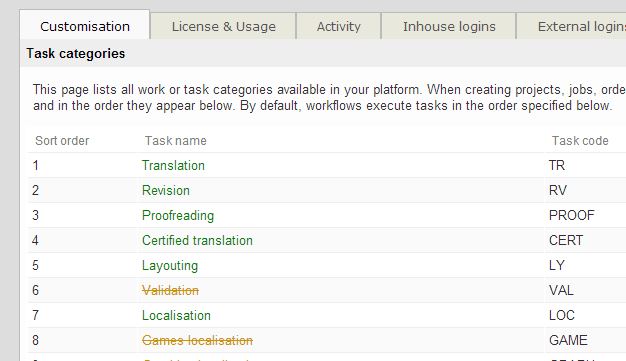The image size is (626, 361).
Task: Select the TR task code cell
Action: (557, 165)
